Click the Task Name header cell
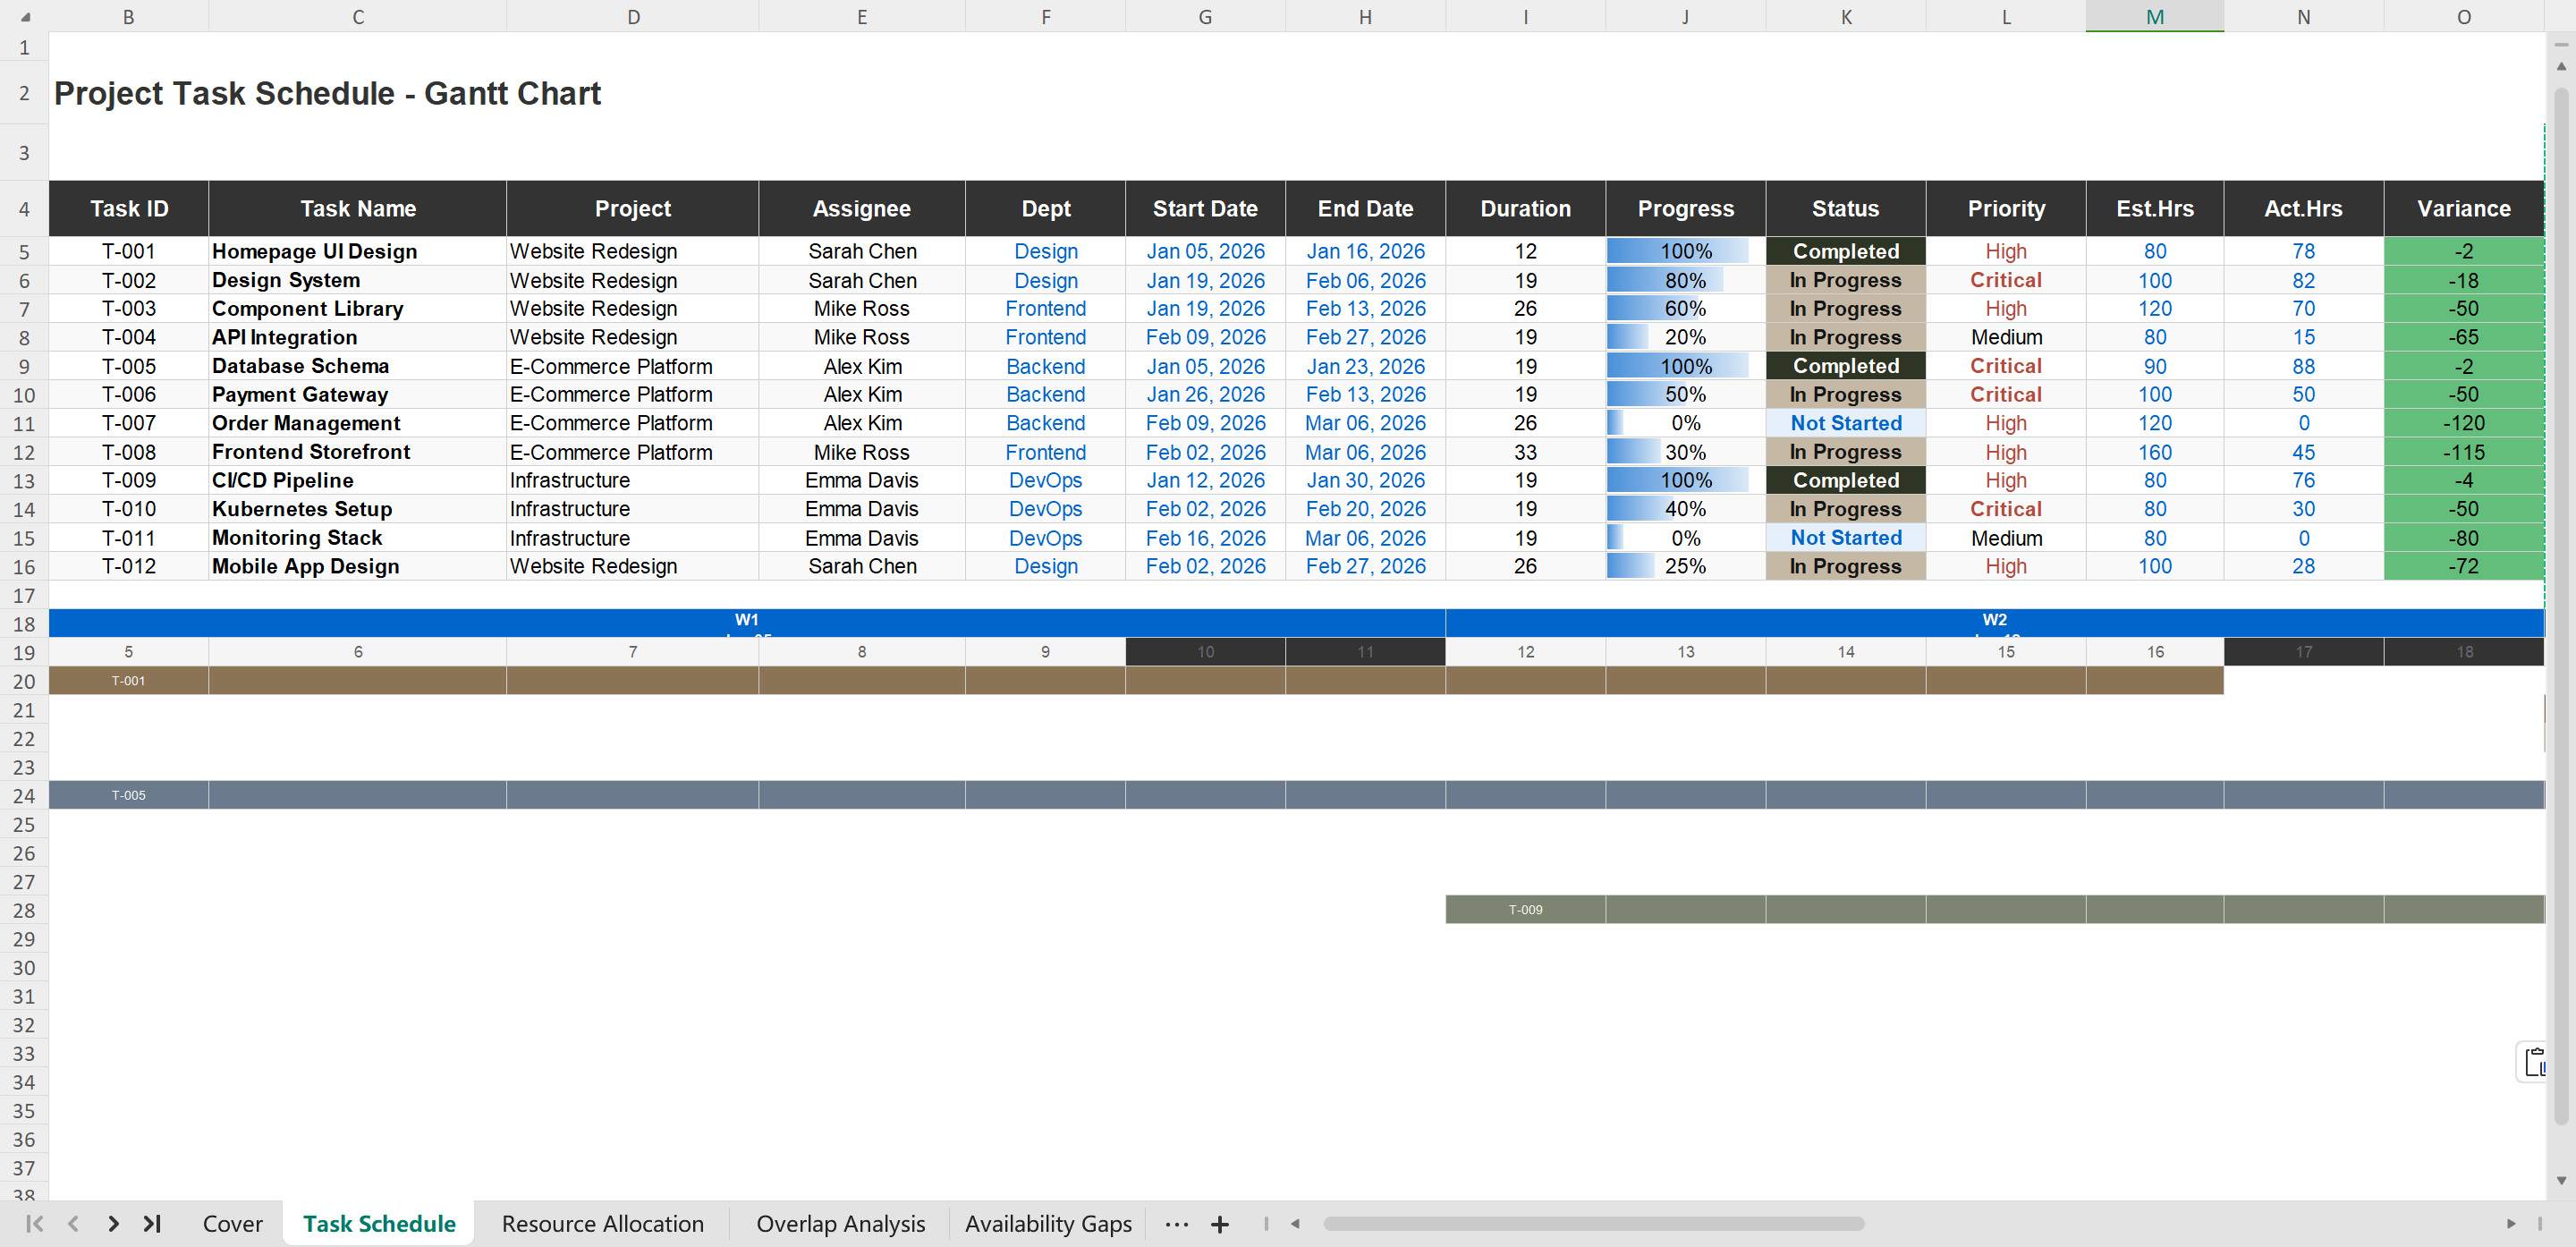Screen dimensions: 2576x1247 (x=358, y=209)
